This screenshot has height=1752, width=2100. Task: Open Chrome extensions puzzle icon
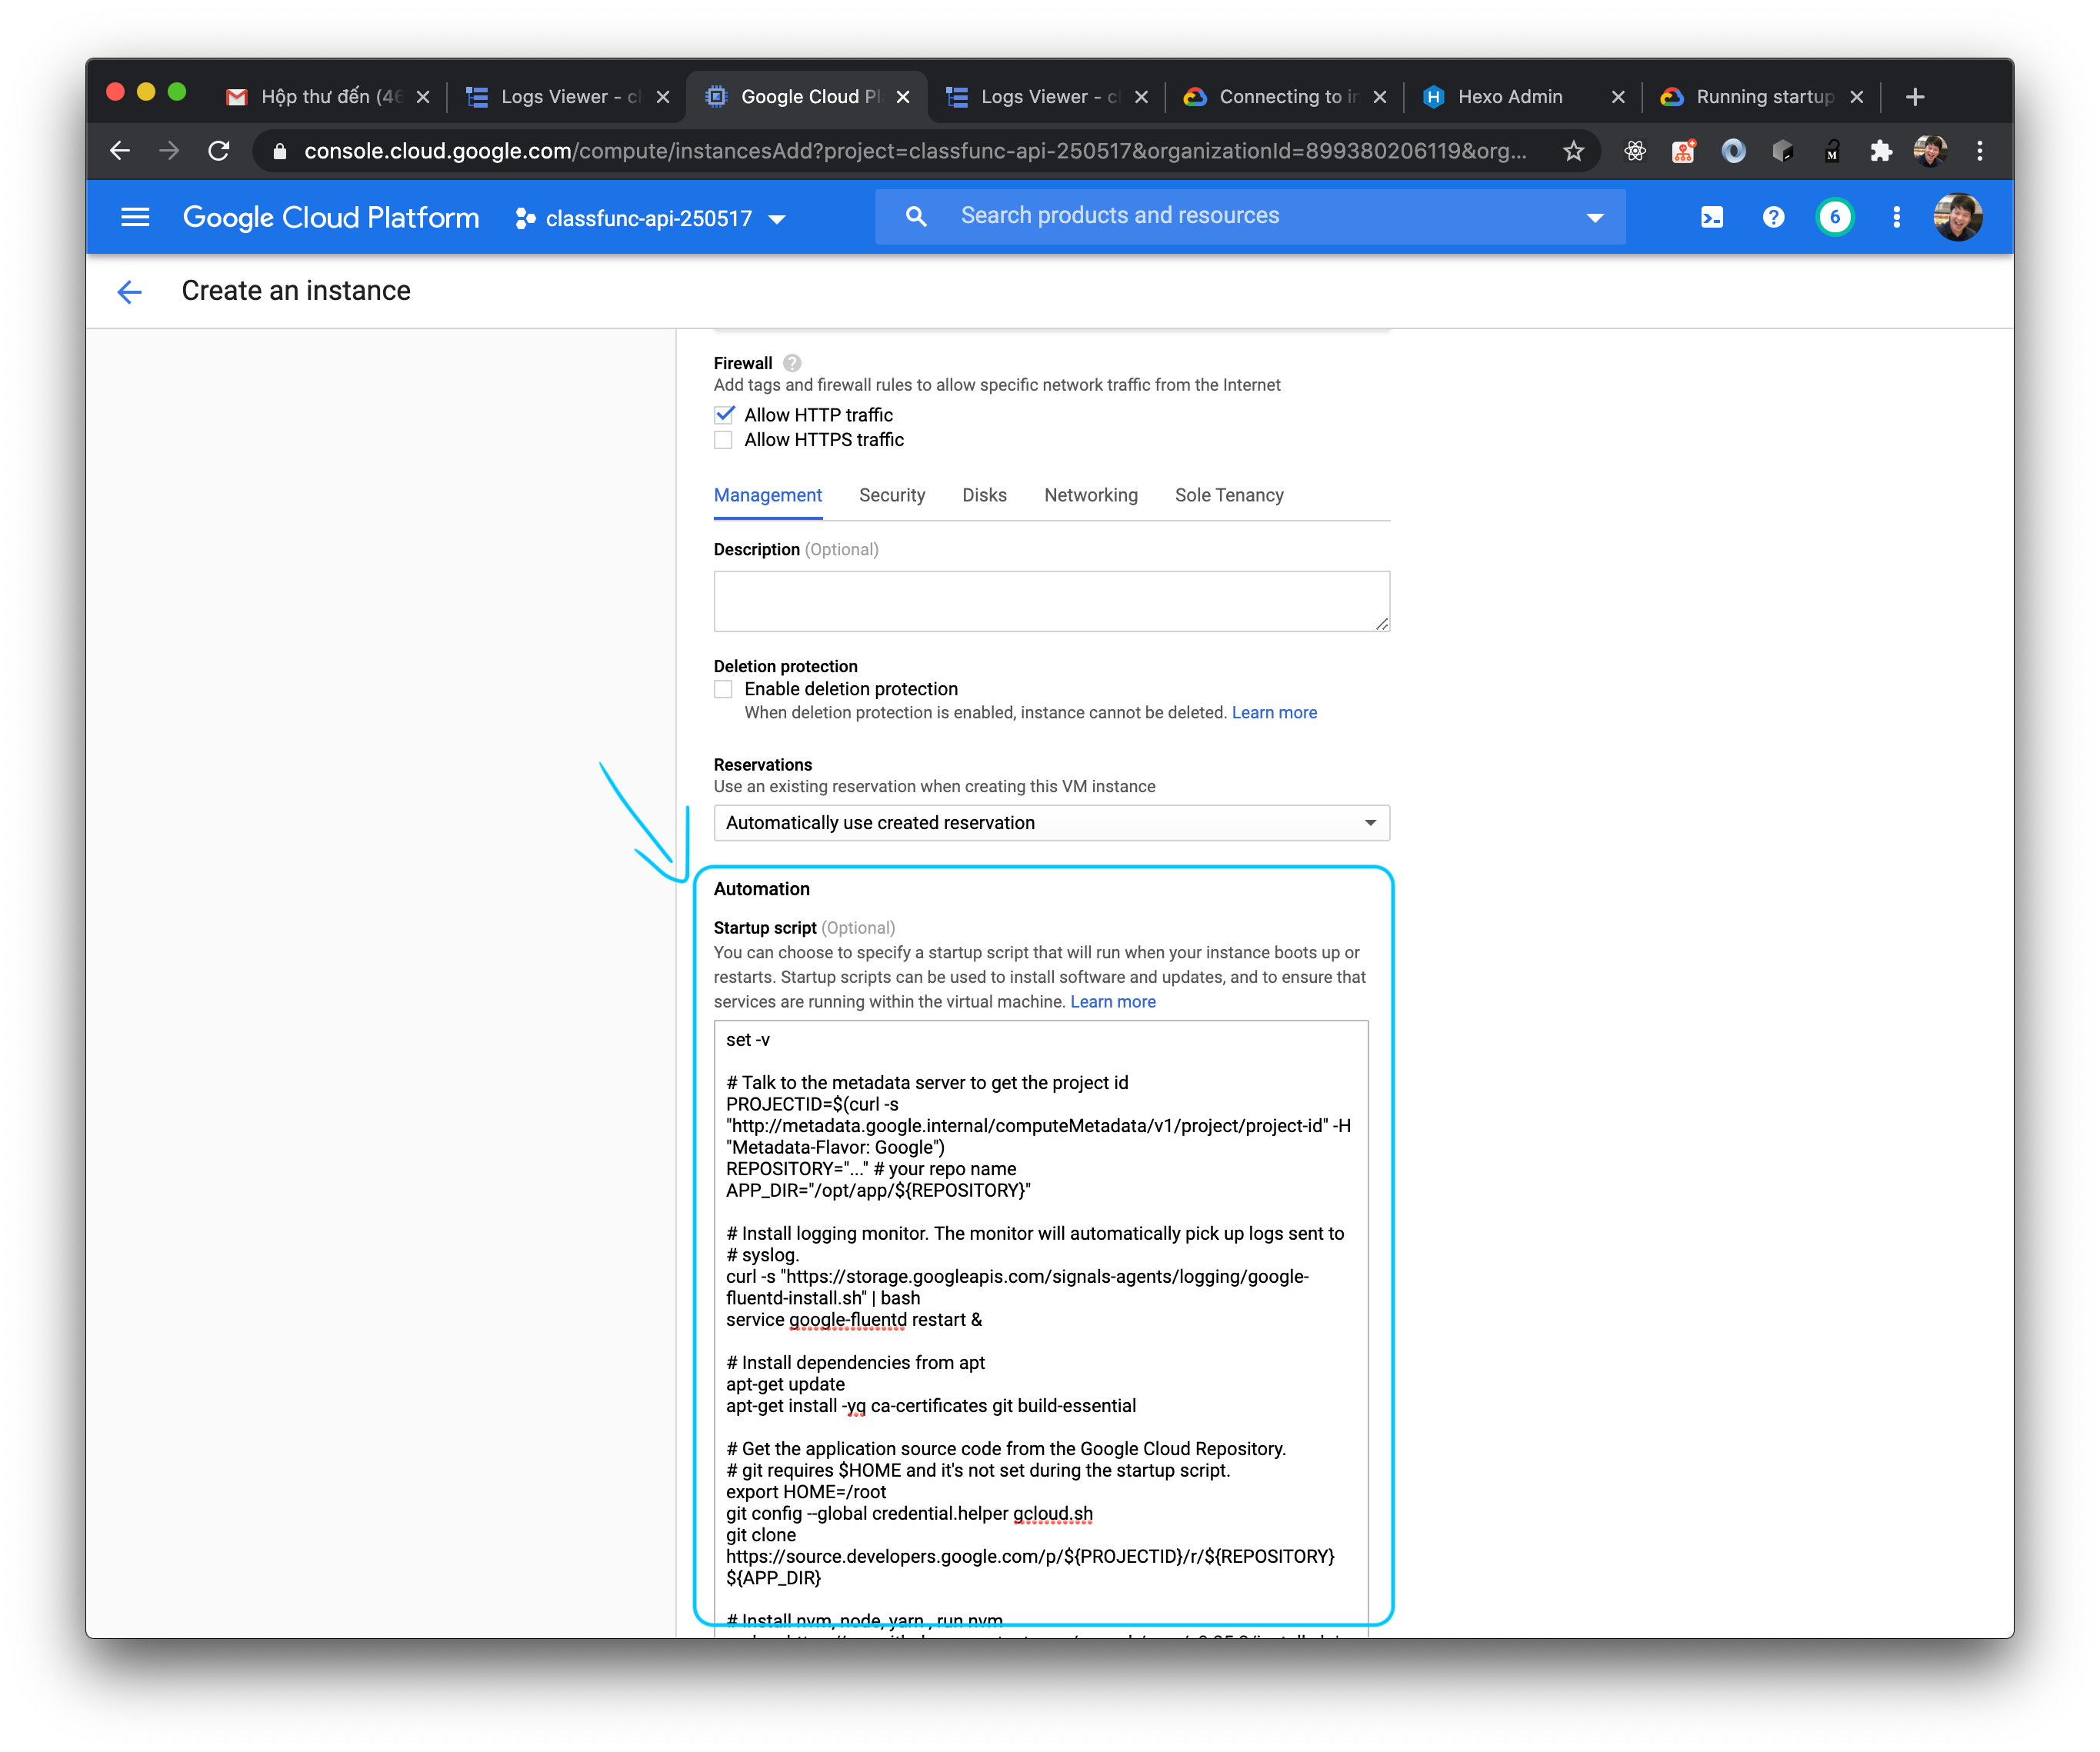point(1881,151)
